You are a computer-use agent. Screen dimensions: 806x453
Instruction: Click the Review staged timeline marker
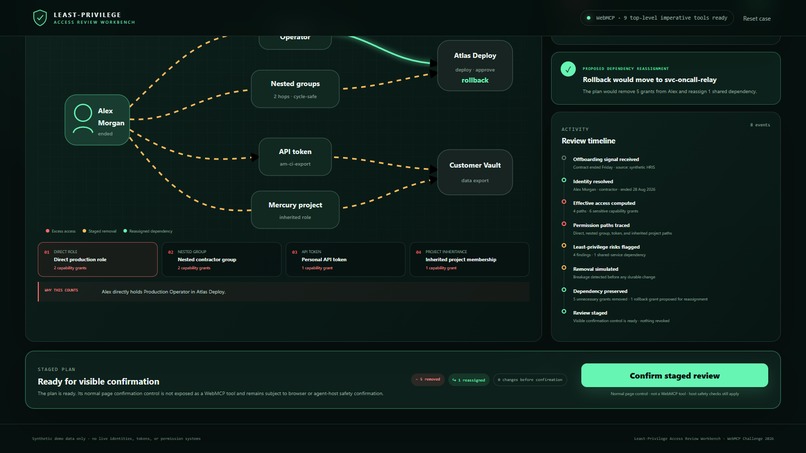564,312
